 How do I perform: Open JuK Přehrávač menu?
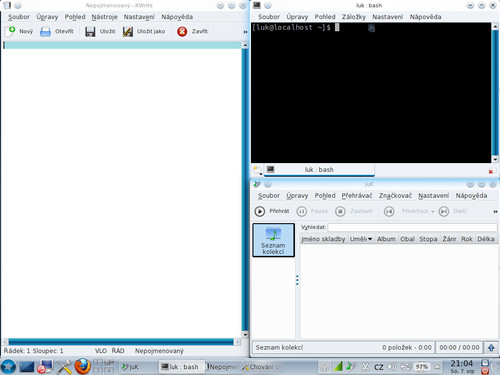tap(357, 196)
